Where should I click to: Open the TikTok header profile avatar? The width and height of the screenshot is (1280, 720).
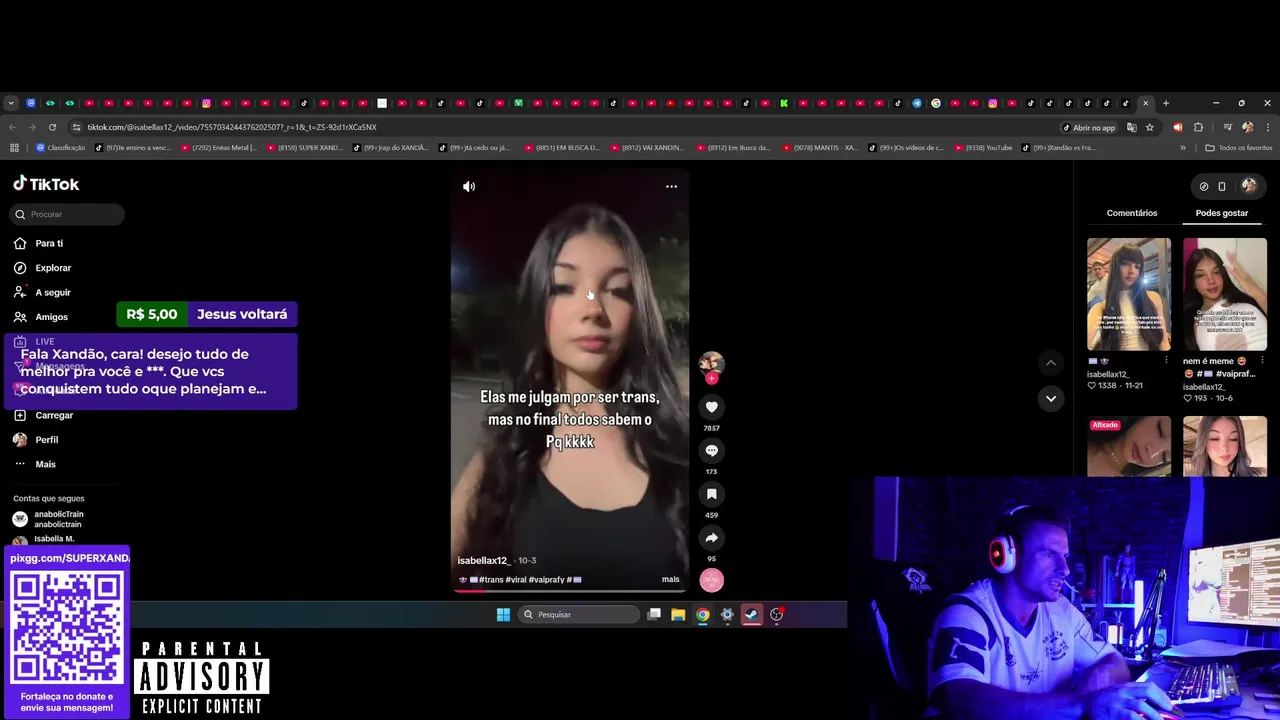point(1249,186)
